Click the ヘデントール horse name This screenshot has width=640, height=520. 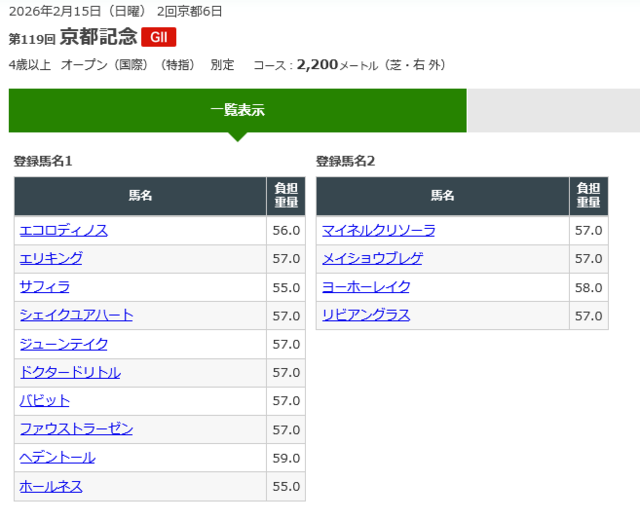(57, 457)
